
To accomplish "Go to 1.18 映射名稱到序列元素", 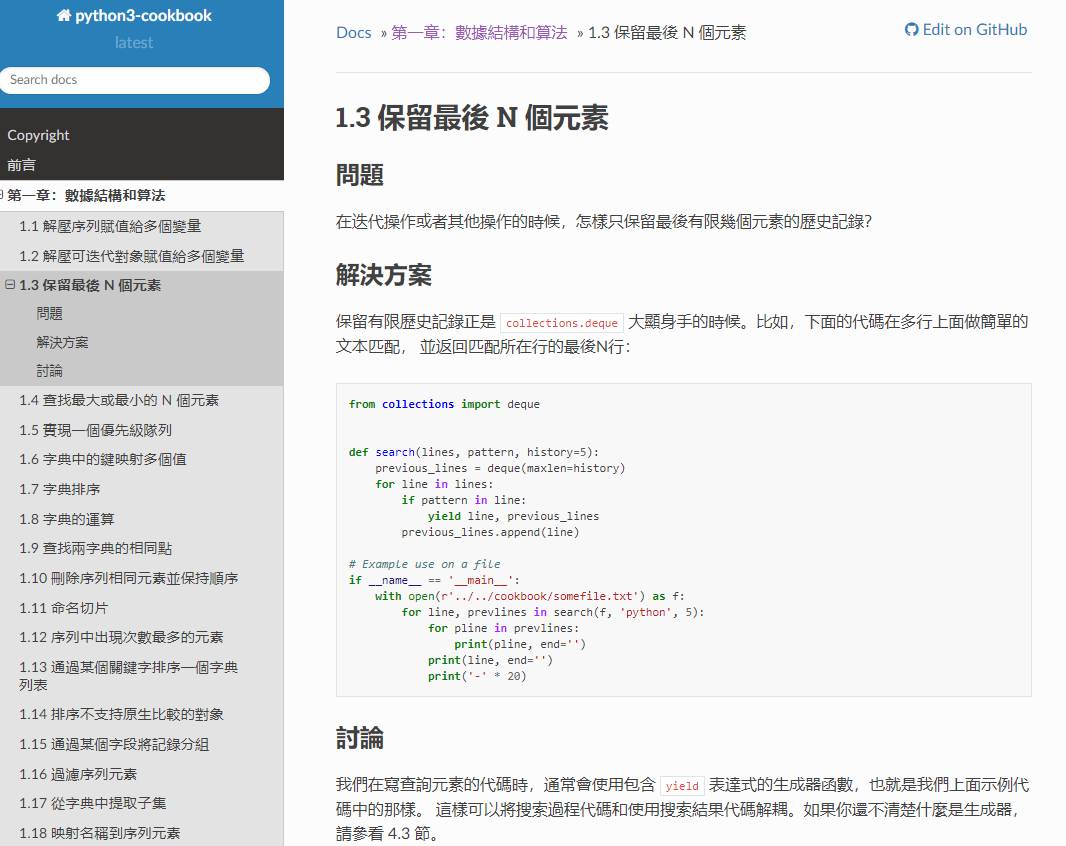I will click(x=100, y=833).
